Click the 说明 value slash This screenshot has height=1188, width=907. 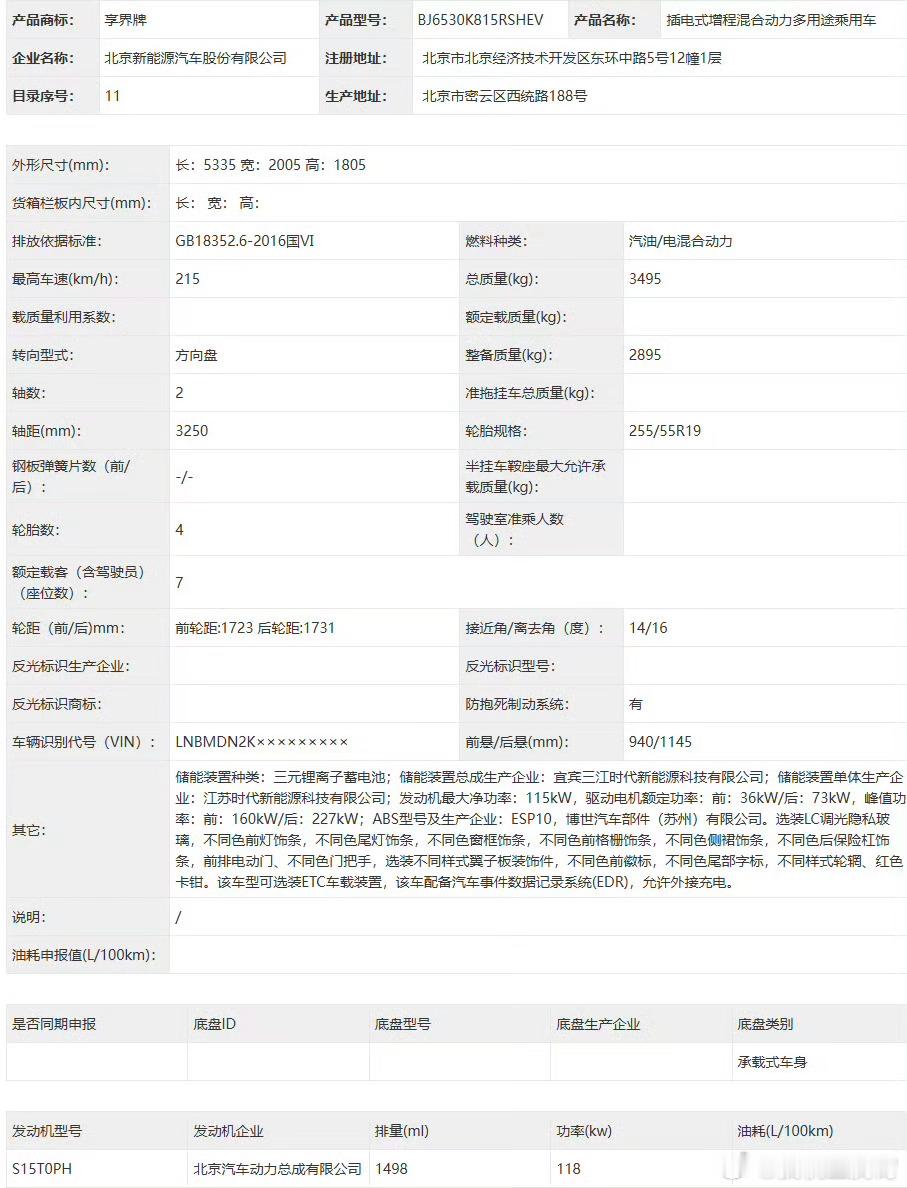tap(178, 917)
